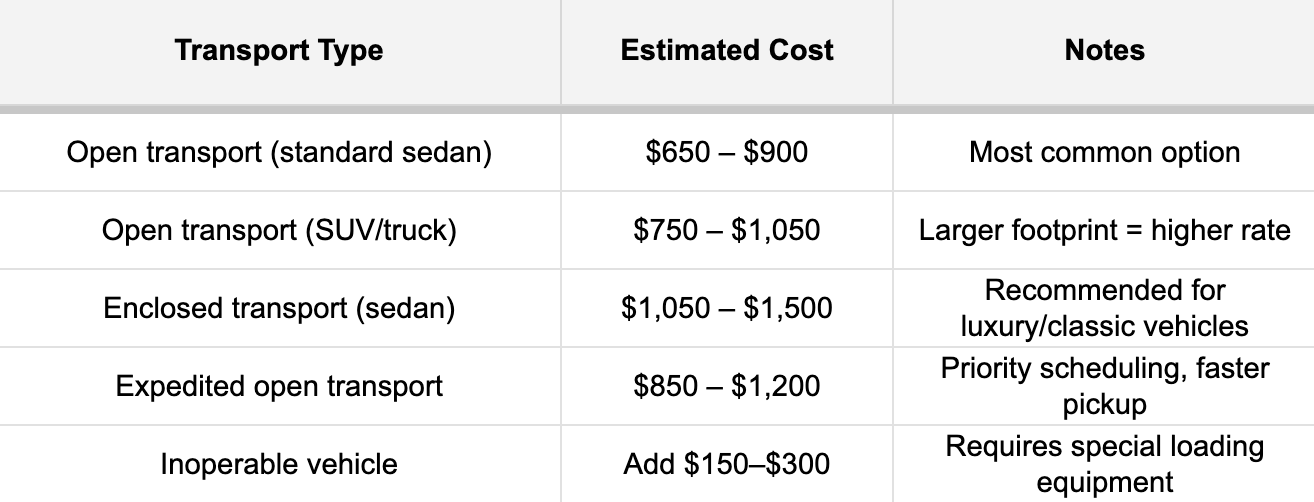Image resolution: width=1314 pixels, height=502 pixels.
Task: Click Larger footprint = higher rate note
Action: click(x=1104, y=230)
